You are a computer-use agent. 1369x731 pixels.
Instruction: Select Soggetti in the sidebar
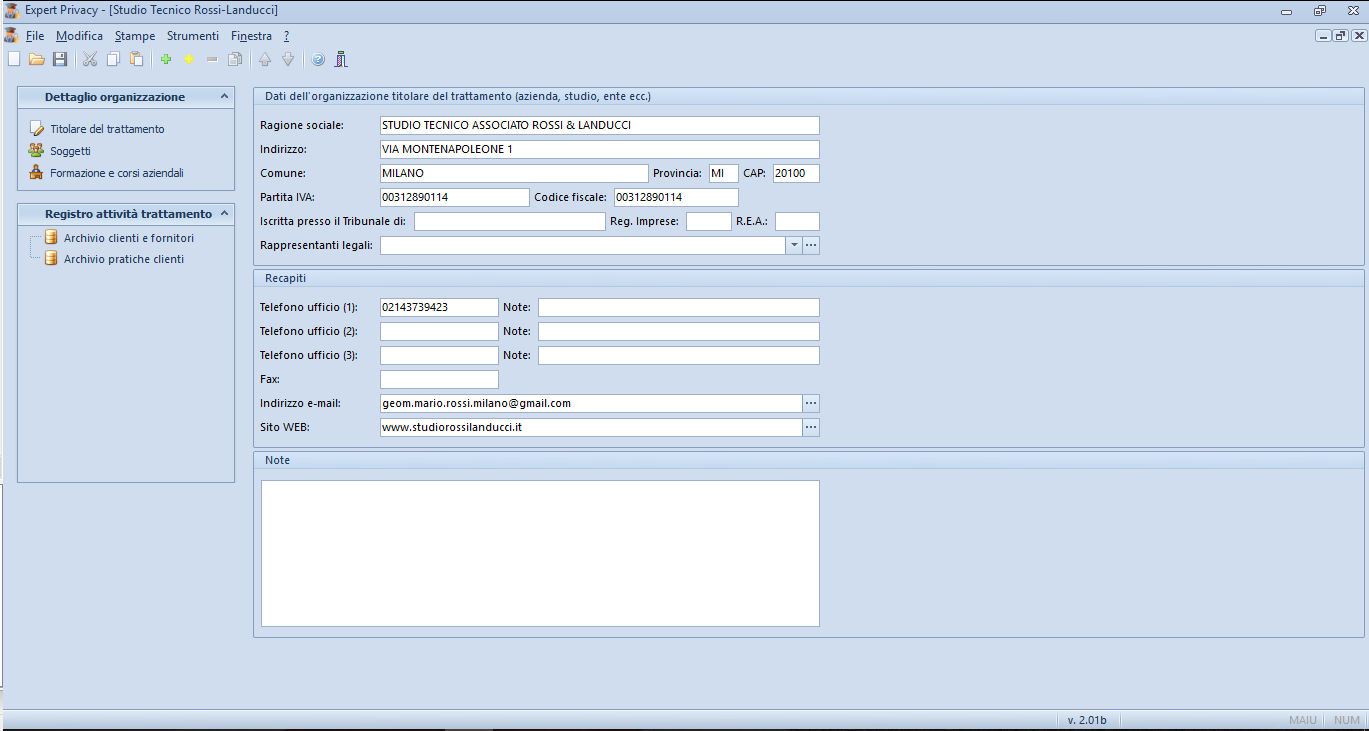(x=70, y=151)
